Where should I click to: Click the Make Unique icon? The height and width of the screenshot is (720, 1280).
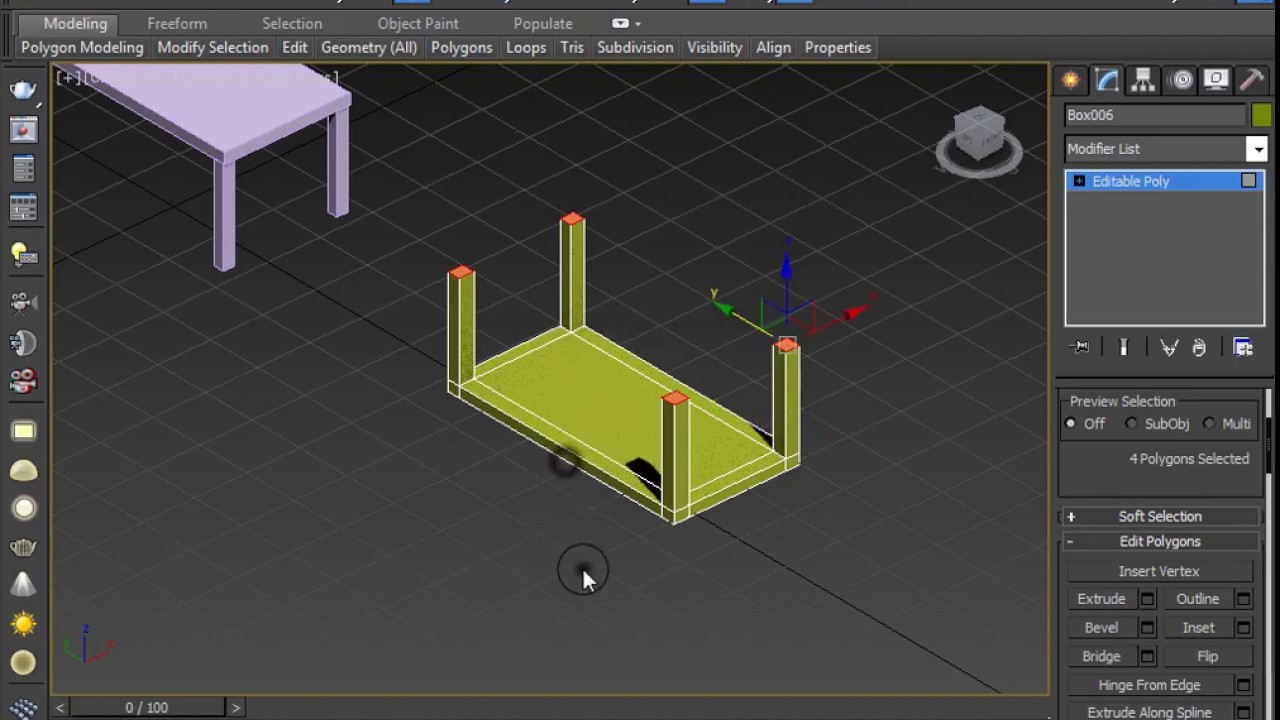coord(1168,347)
